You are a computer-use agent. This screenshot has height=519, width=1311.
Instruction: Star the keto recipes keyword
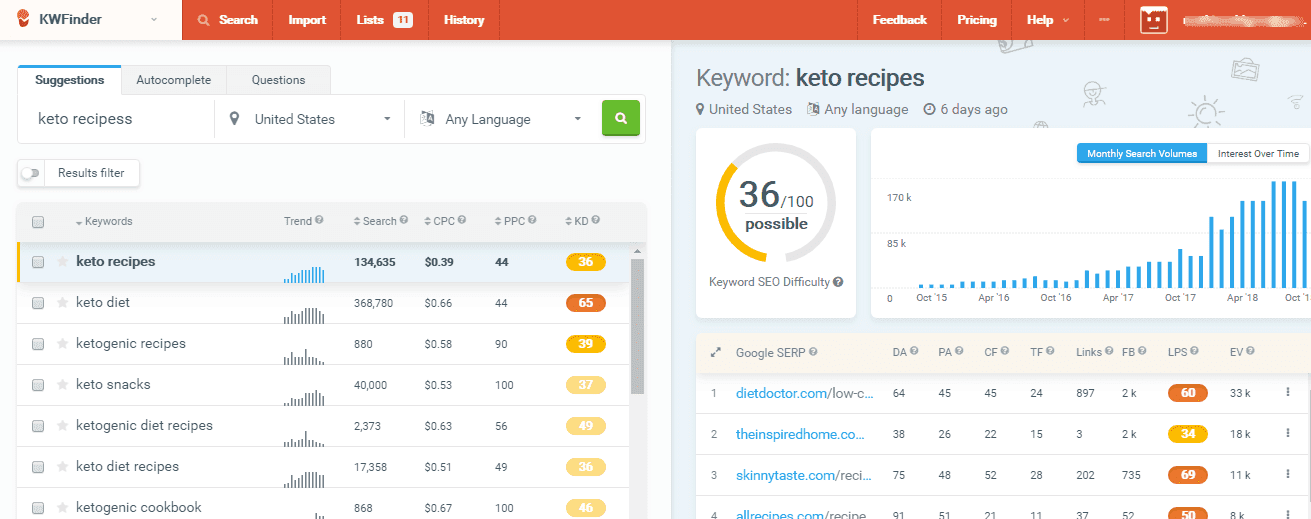click(63, 262)
